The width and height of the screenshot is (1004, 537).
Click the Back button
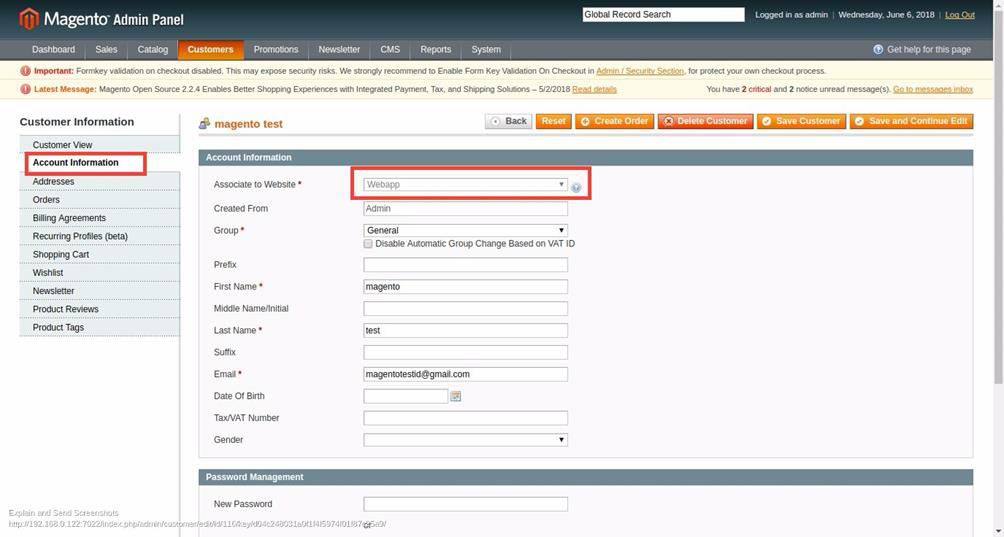(508, 121)
